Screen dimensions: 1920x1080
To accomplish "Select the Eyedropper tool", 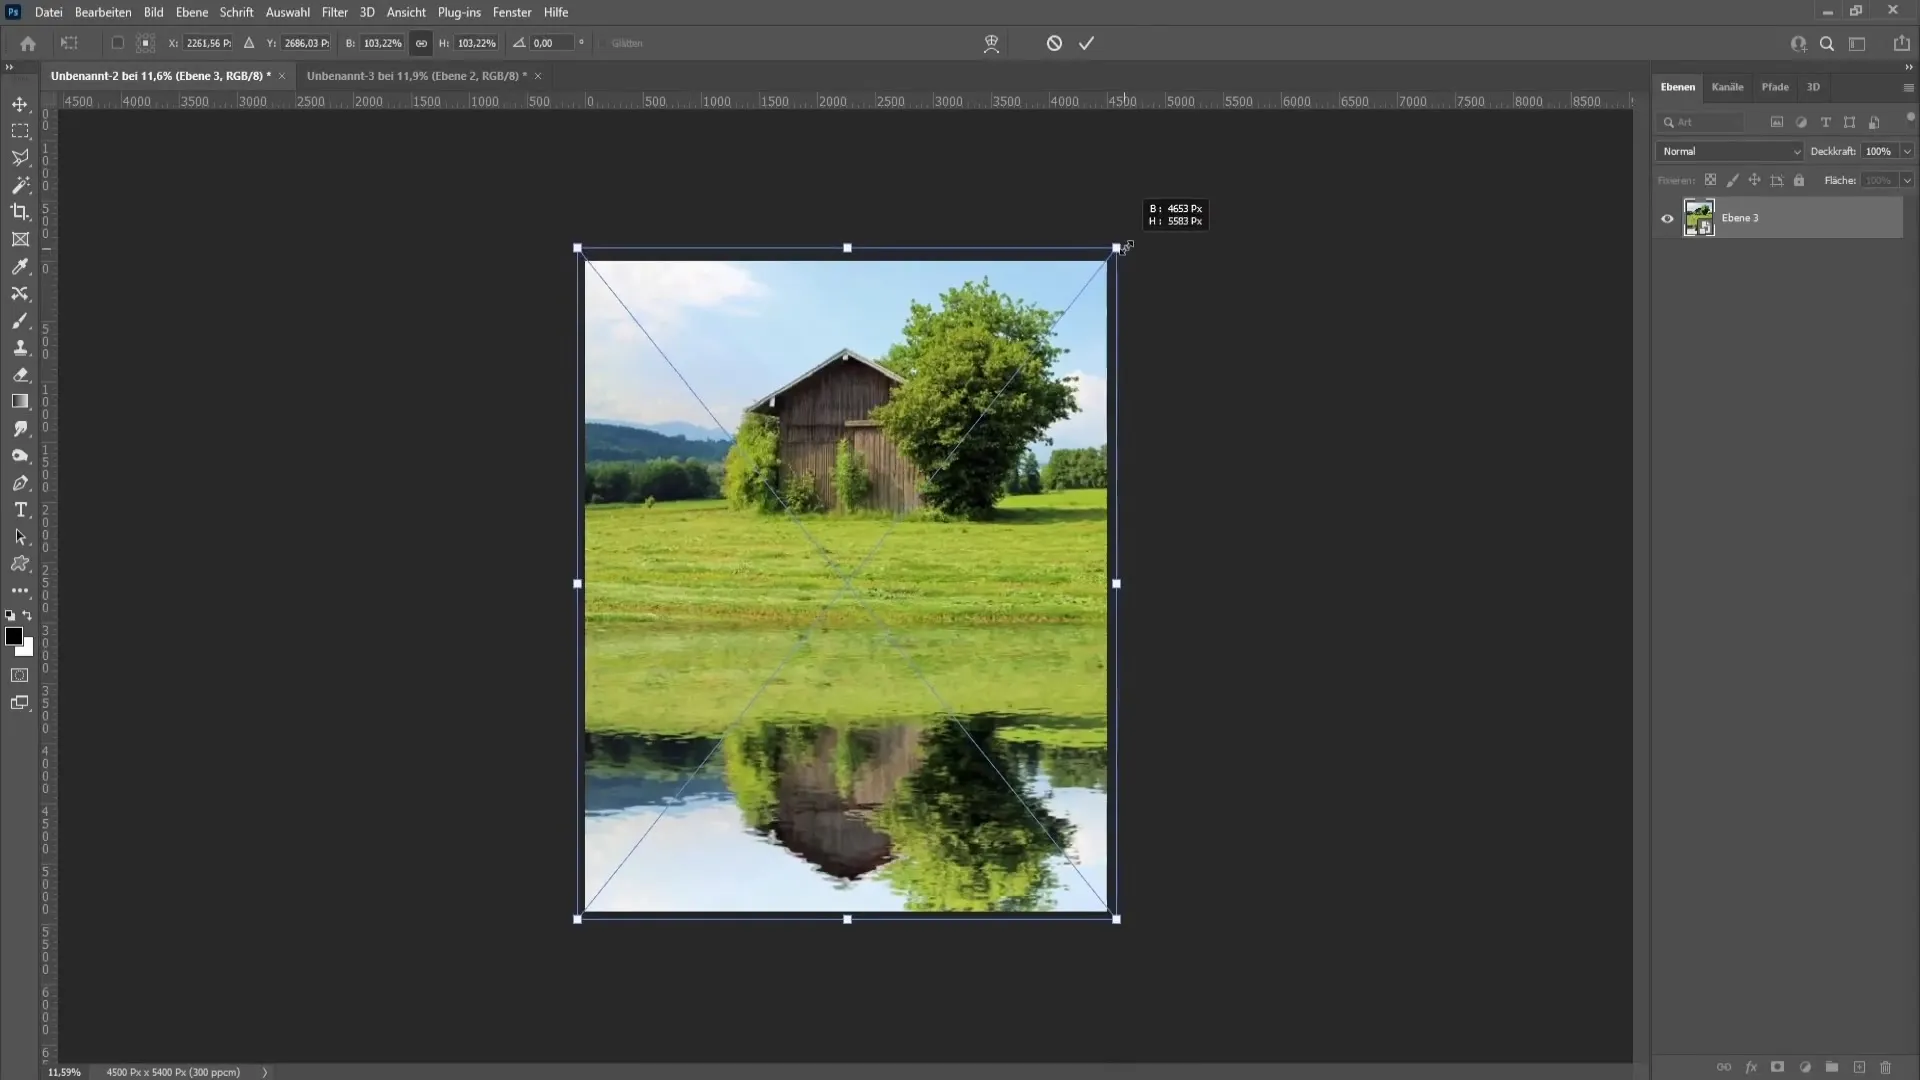I will (x=20, y=265).
